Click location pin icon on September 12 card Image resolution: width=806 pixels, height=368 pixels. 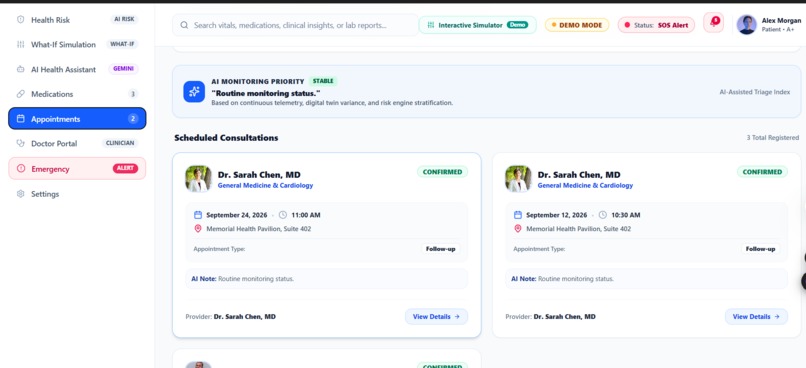click(518, 229)
